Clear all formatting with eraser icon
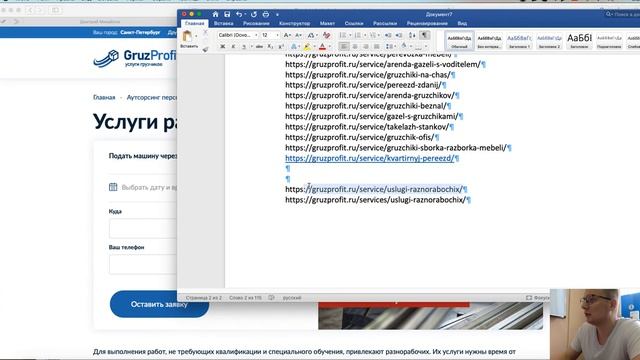This screenshot has width=640, height=360. [327, 36]
